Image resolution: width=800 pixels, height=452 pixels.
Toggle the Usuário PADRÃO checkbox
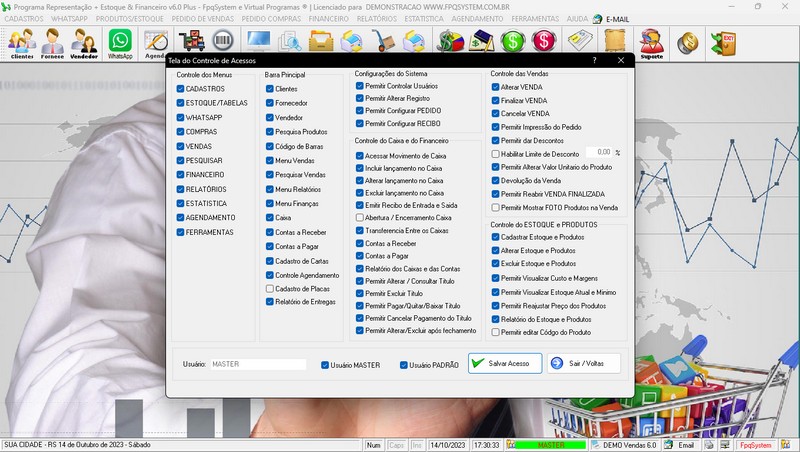click(x=404, y=365)
